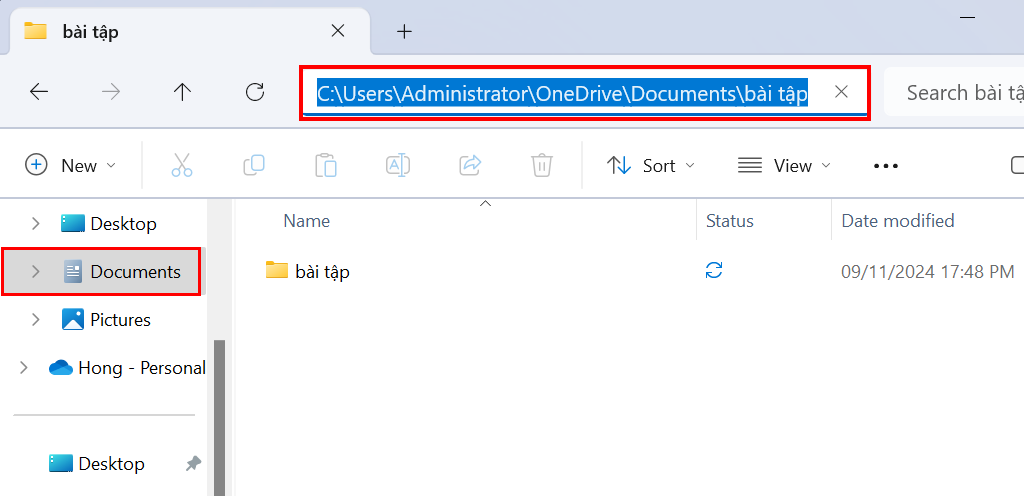
Task: Expand the Pictures tree node
Action: click(x=36, y=320)
